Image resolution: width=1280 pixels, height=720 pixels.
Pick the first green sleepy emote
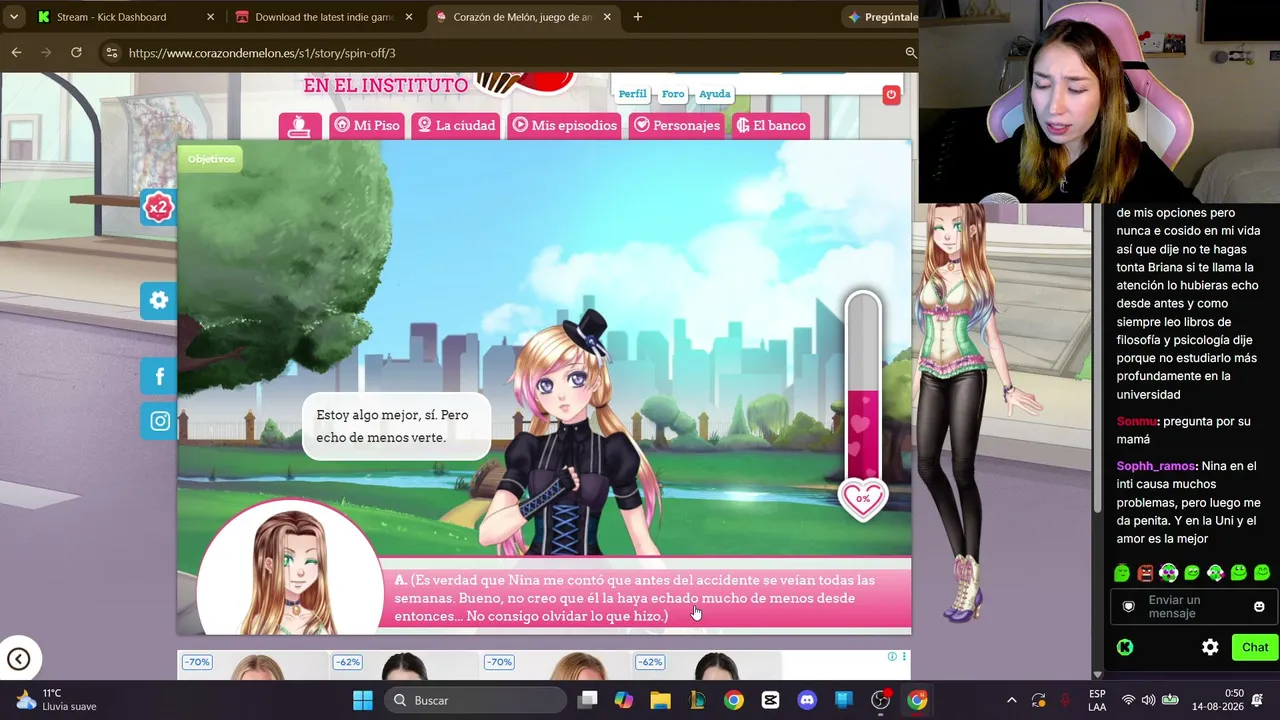pyautogui.click(x=1122, y=573)
